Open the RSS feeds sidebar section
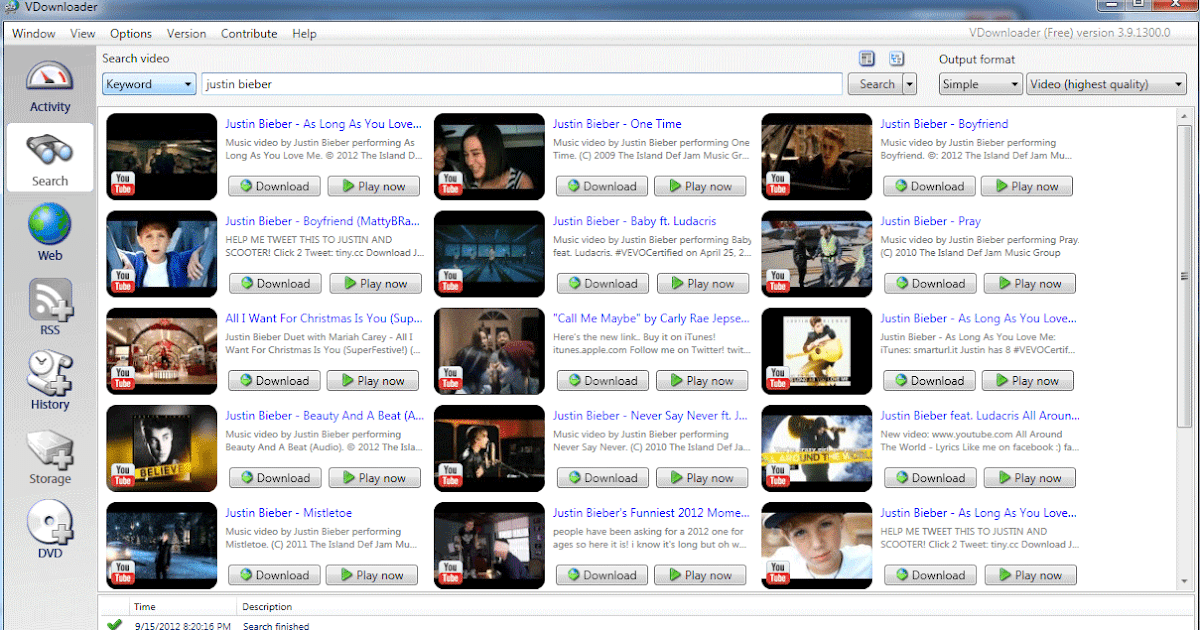Viewport: 1200px width, 630px height. 50,306
